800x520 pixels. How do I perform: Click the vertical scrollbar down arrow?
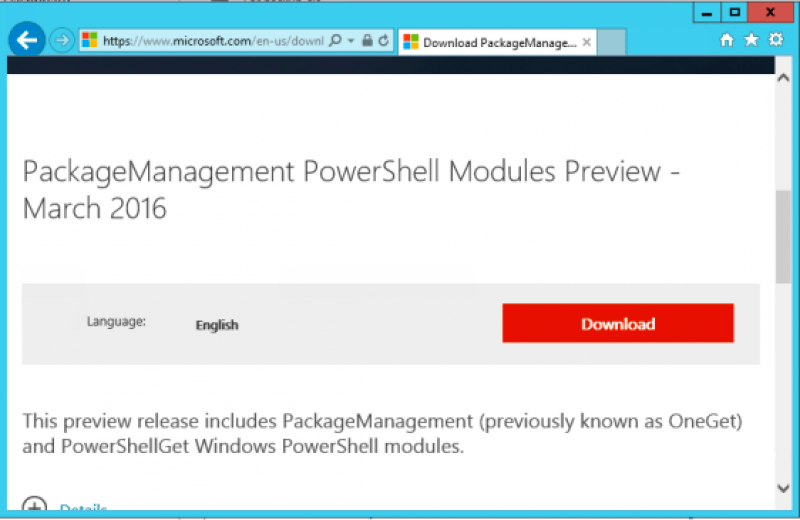[784, 488]
